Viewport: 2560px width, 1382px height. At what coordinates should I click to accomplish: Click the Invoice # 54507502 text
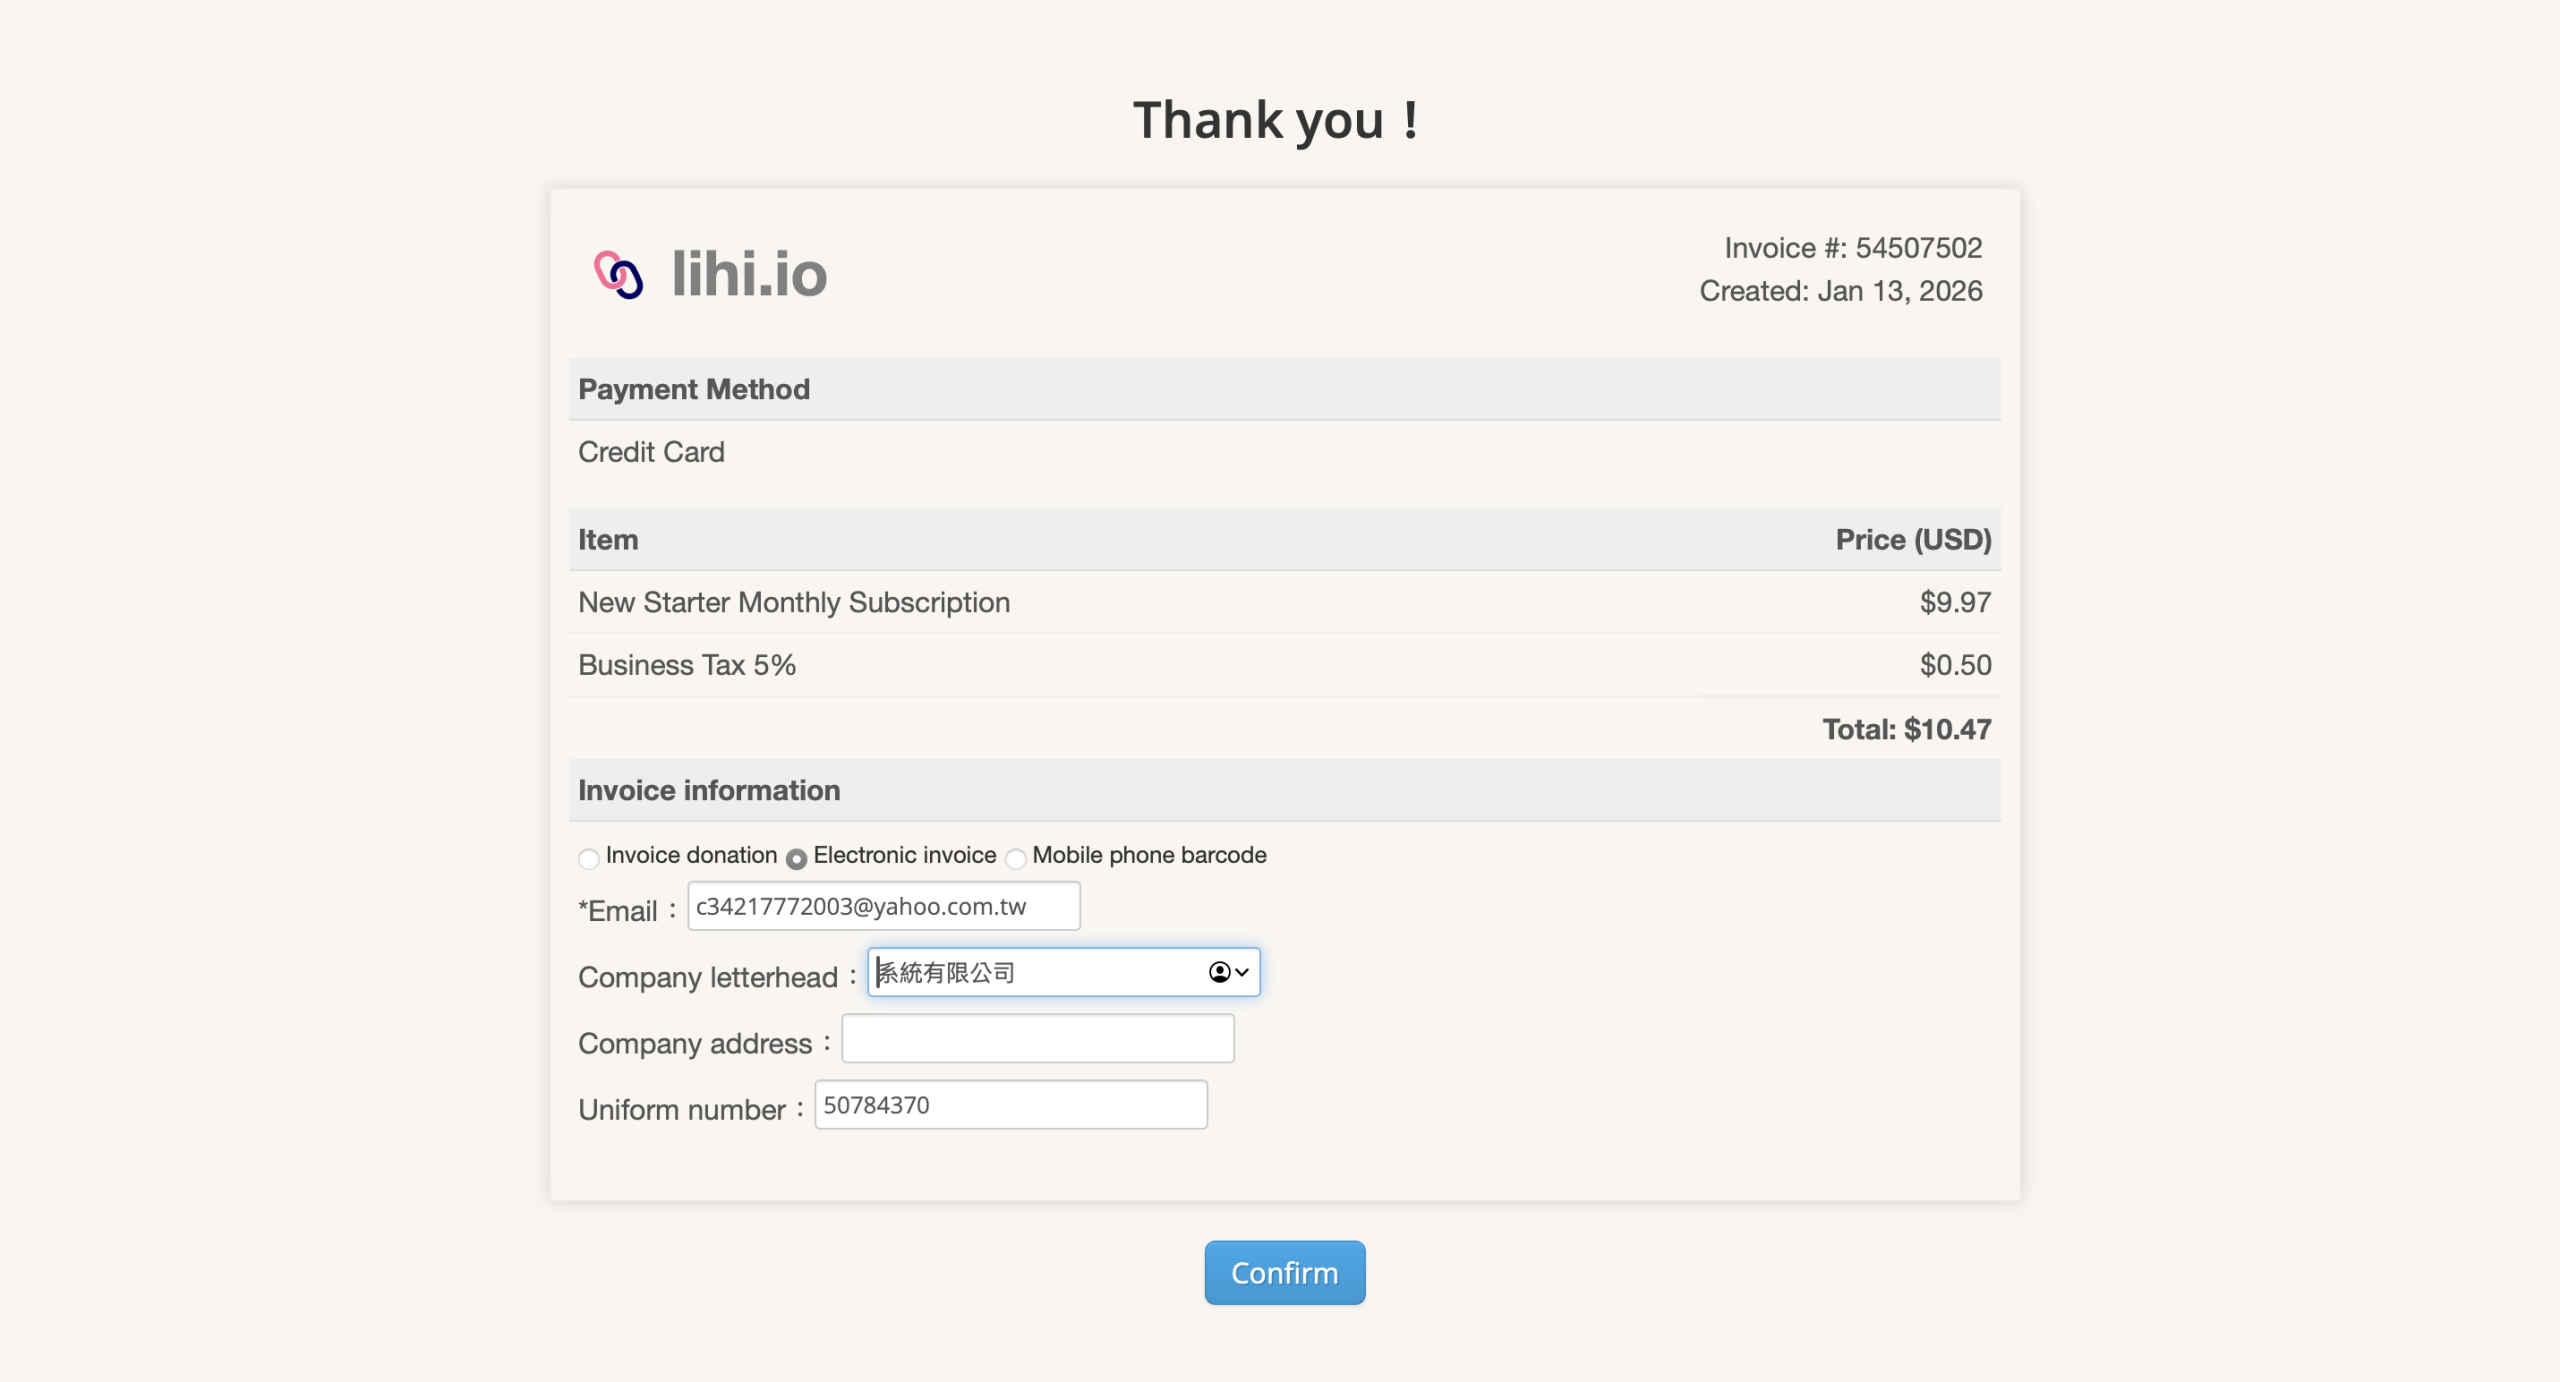pos(1852,247)
